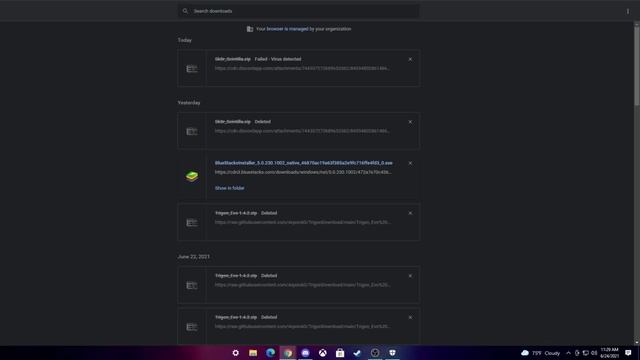Open the Xbox app from the taskbar
The image size is (640, 360).
click(323, 353)
